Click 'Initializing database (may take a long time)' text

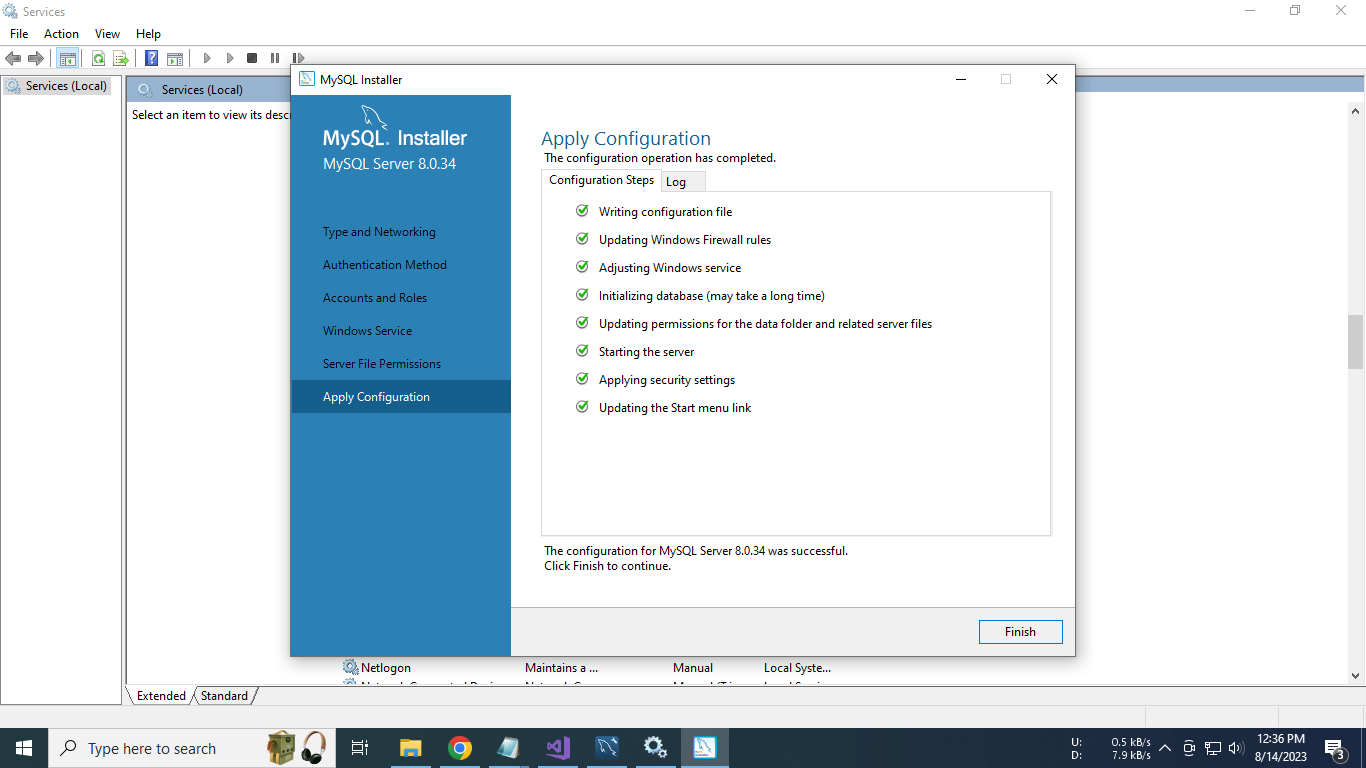tap(712, 296)
